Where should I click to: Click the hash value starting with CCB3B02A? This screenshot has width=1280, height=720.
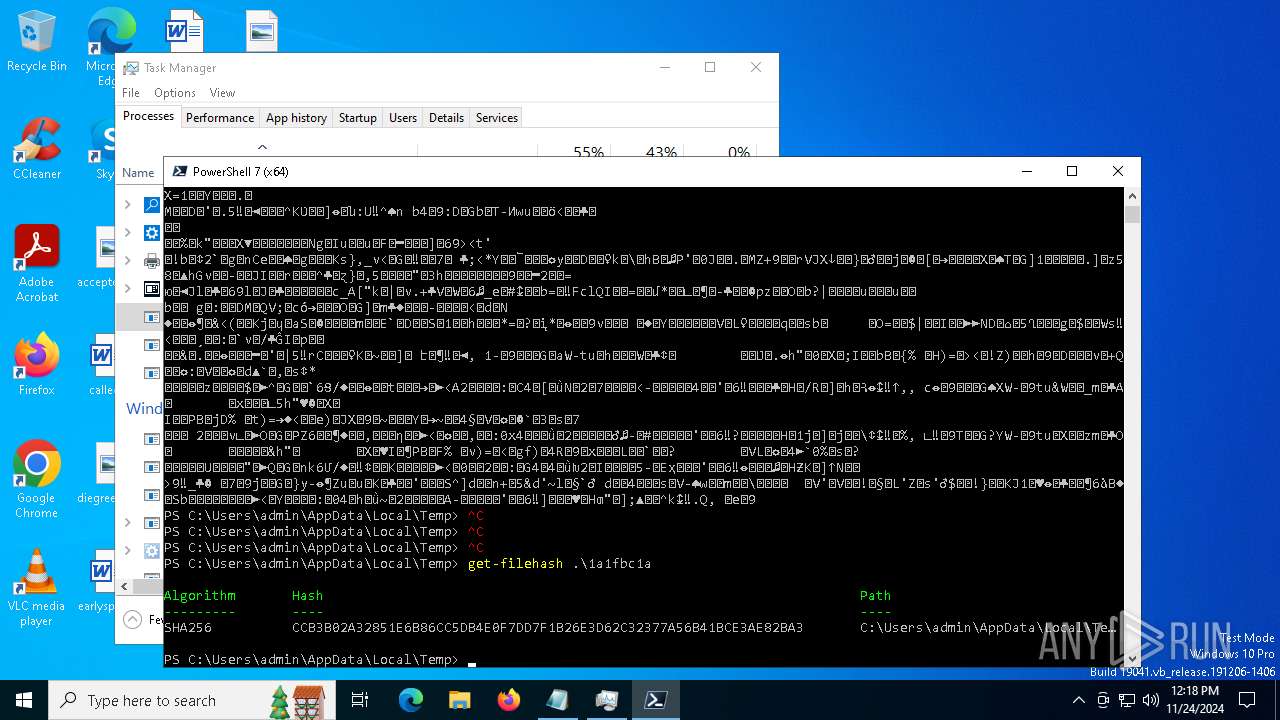click(x=547, y=628)
